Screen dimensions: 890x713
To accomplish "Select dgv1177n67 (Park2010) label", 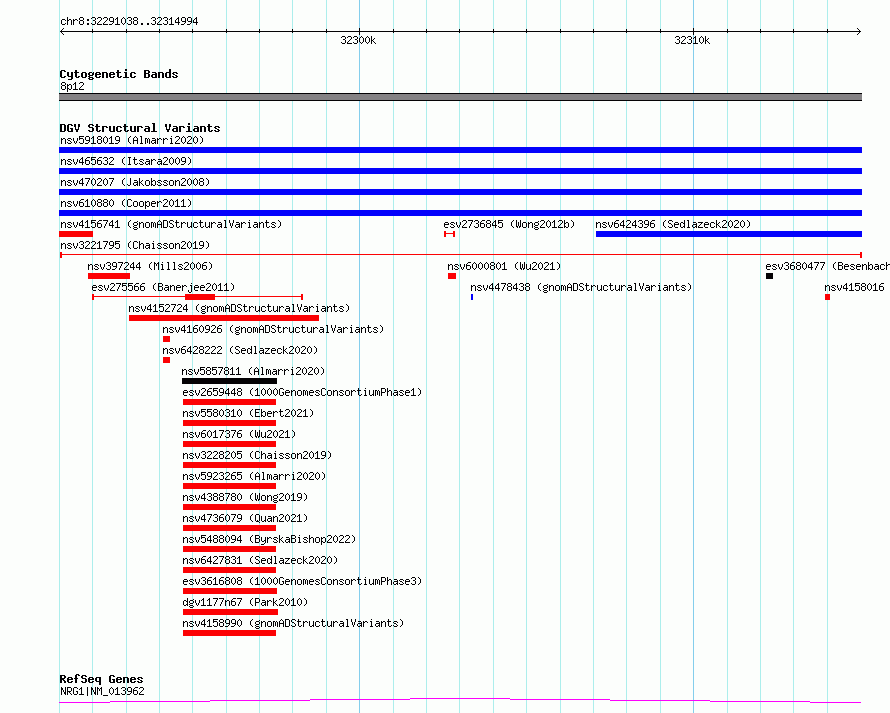I will 245,602.
